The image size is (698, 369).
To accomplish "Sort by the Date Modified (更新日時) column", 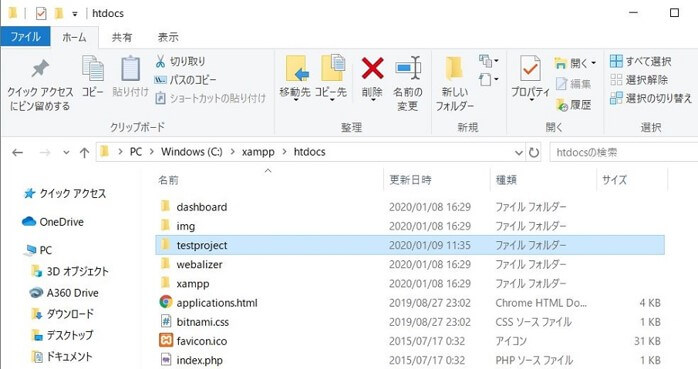I will [x=436, y=180].
